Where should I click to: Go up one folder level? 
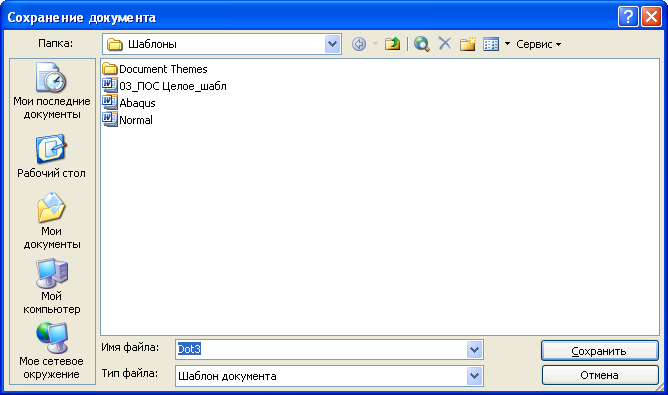tap(392, 44)
